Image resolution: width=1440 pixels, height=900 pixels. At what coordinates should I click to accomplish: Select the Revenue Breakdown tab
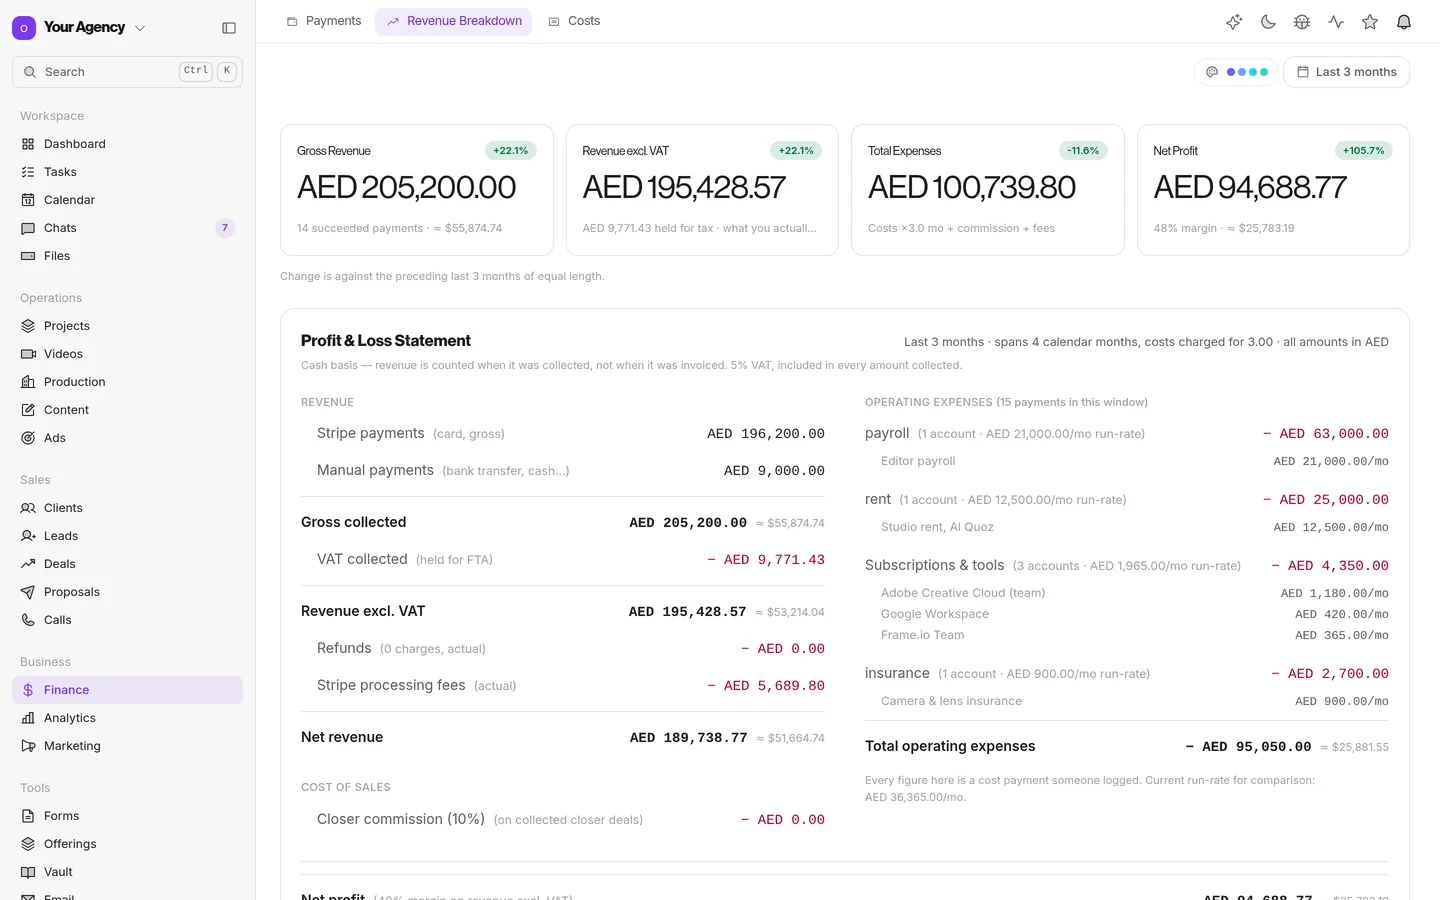(454, 21)
